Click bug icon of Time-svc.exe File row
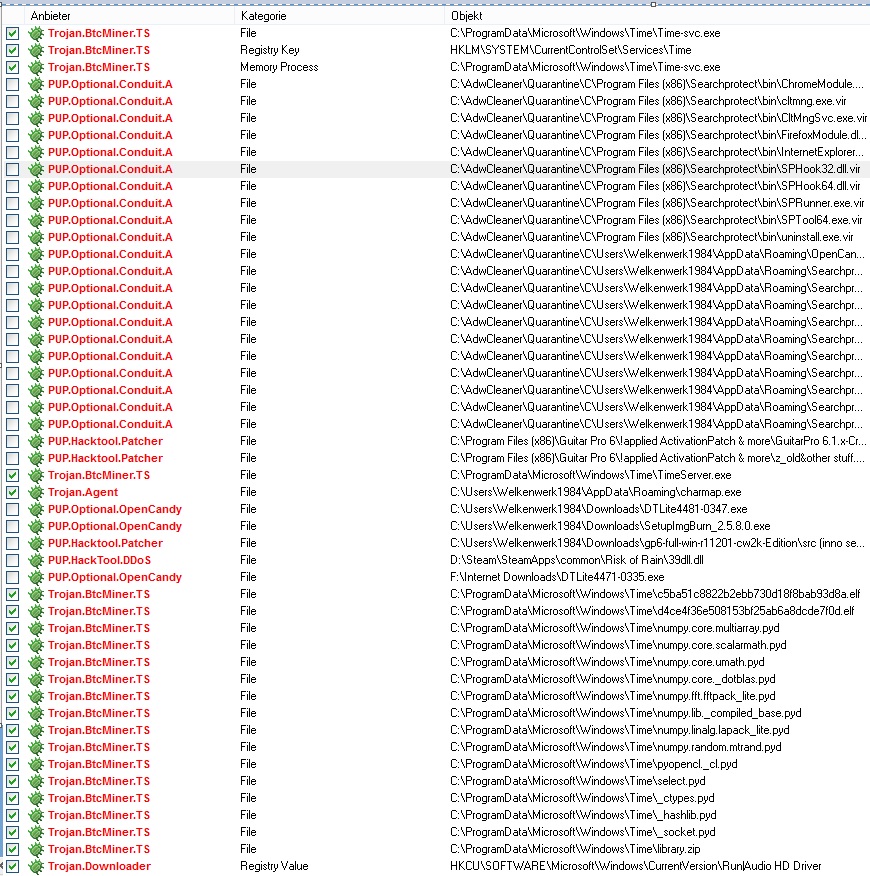This screenshot has width=870, height=876. [x=36, y=34]
